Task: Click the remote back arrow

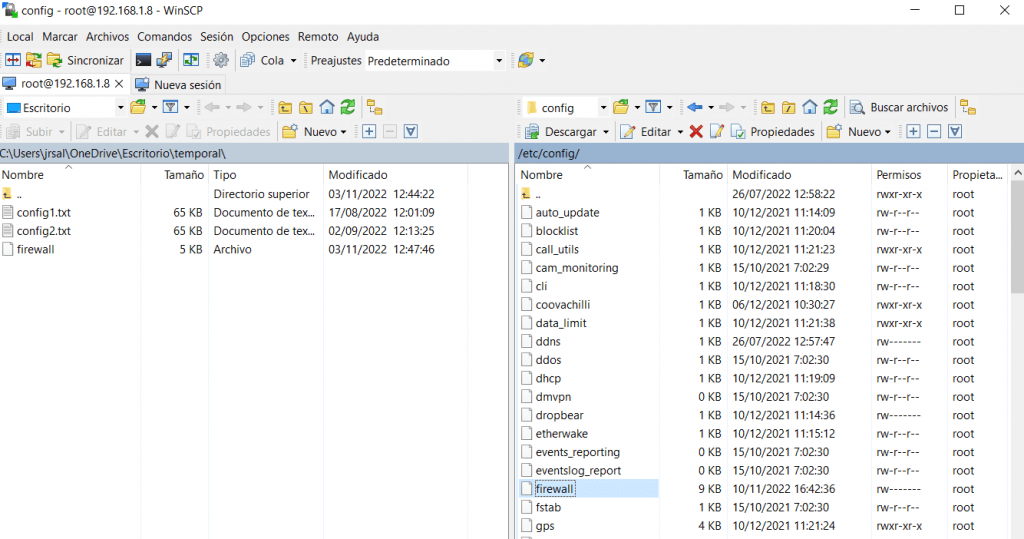Action: click(694, 107)
